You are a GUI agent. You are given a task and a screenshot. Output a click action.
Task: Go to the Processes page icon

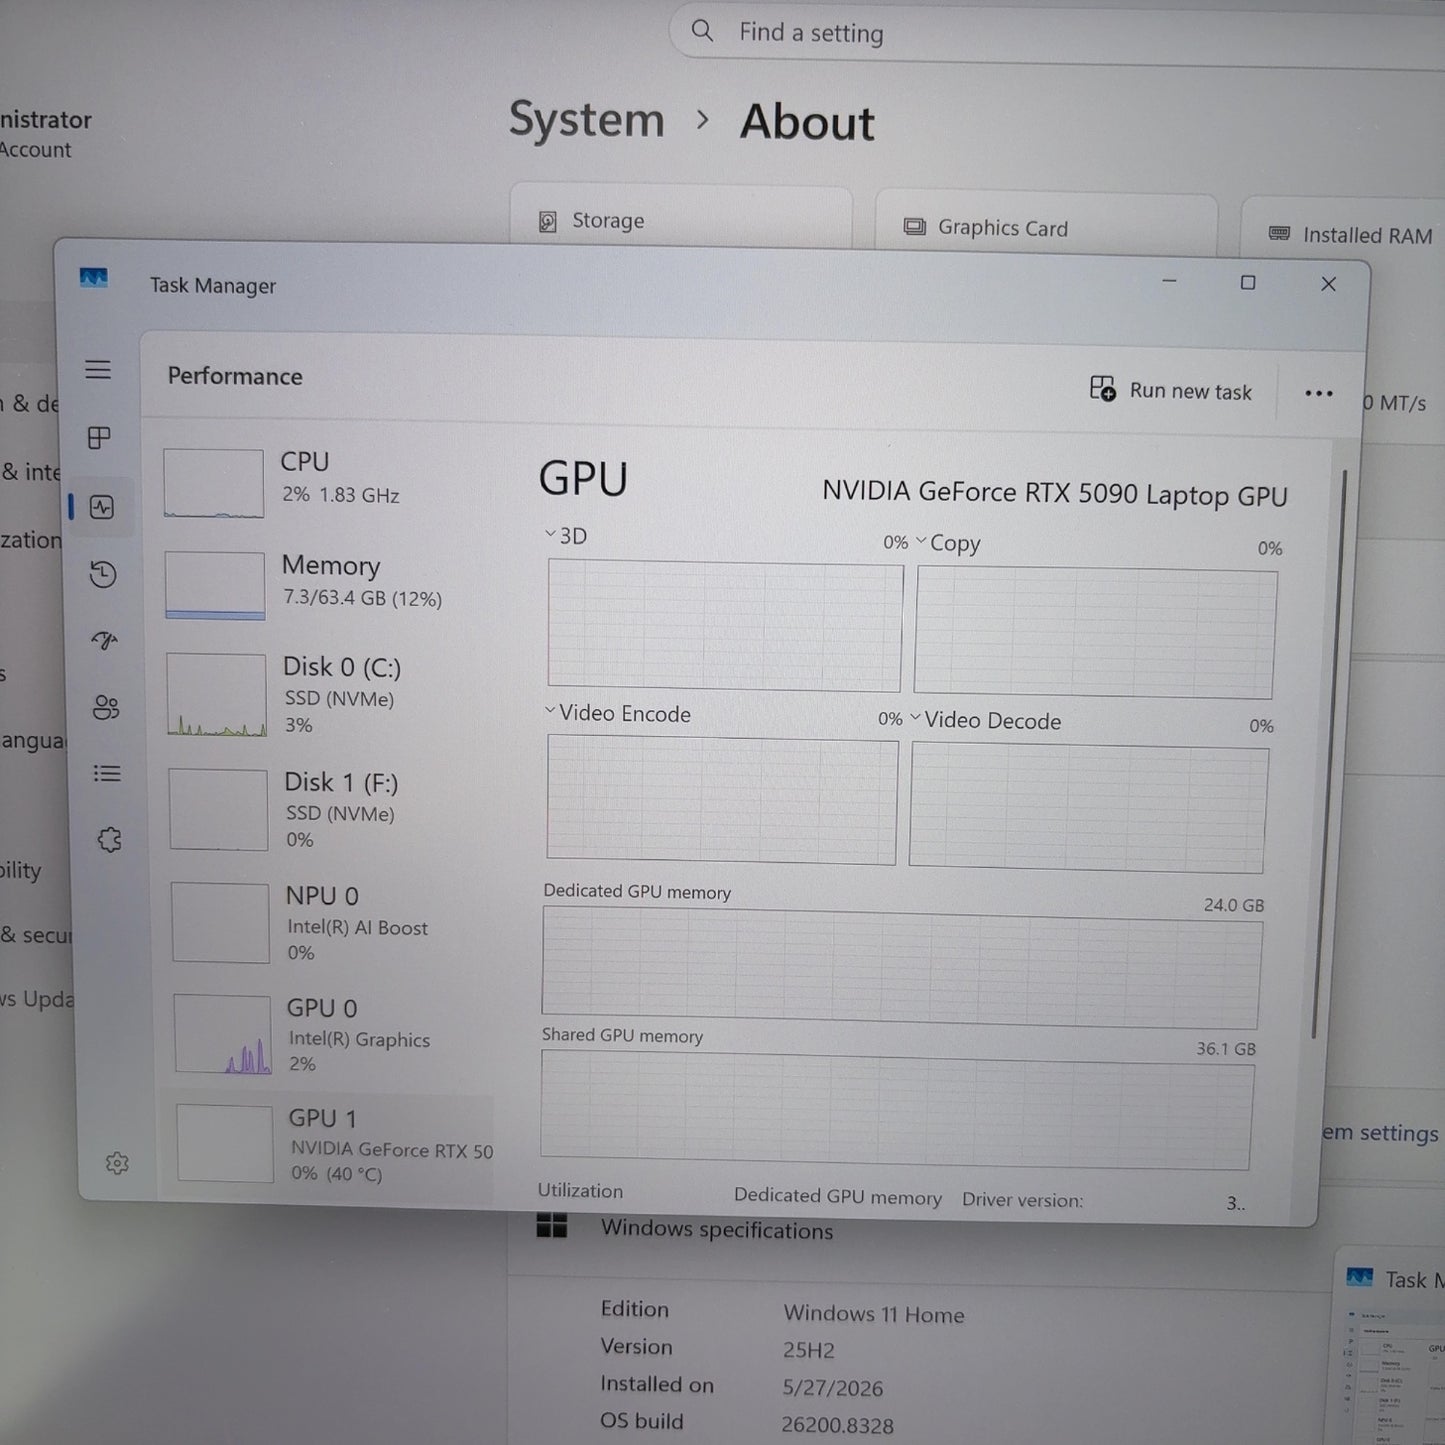[x=99, y=438]
